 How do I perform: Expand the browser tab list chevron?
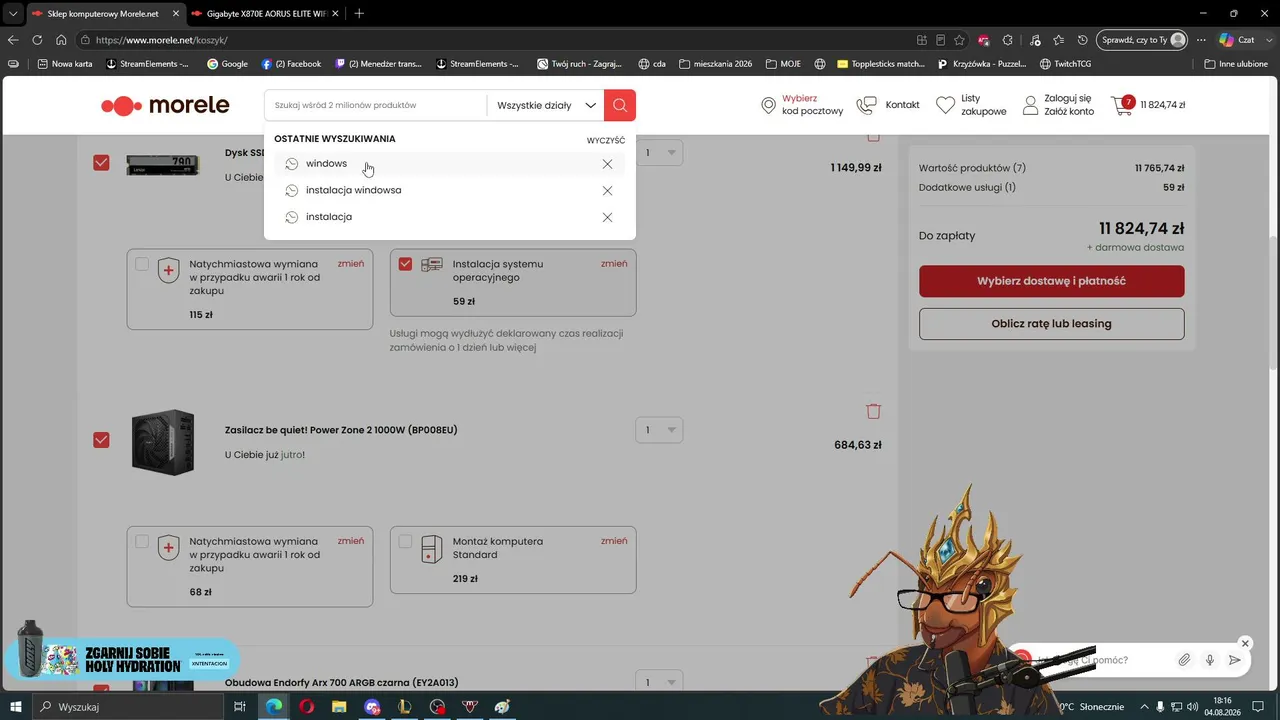(13, 13)
